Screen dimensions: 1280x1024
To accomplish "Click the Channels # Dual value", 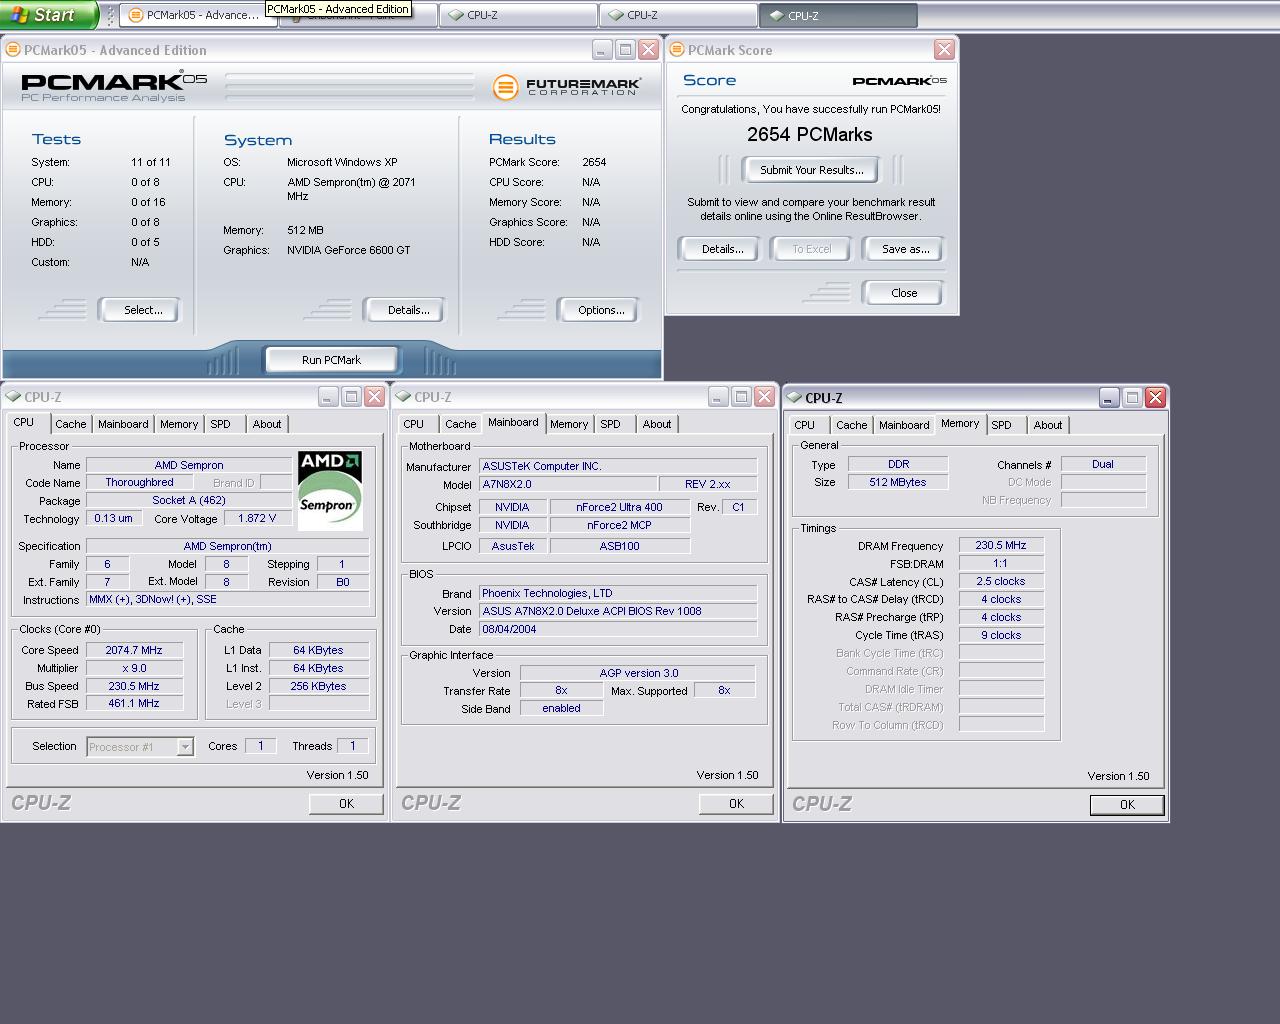I will [1103, 464].
